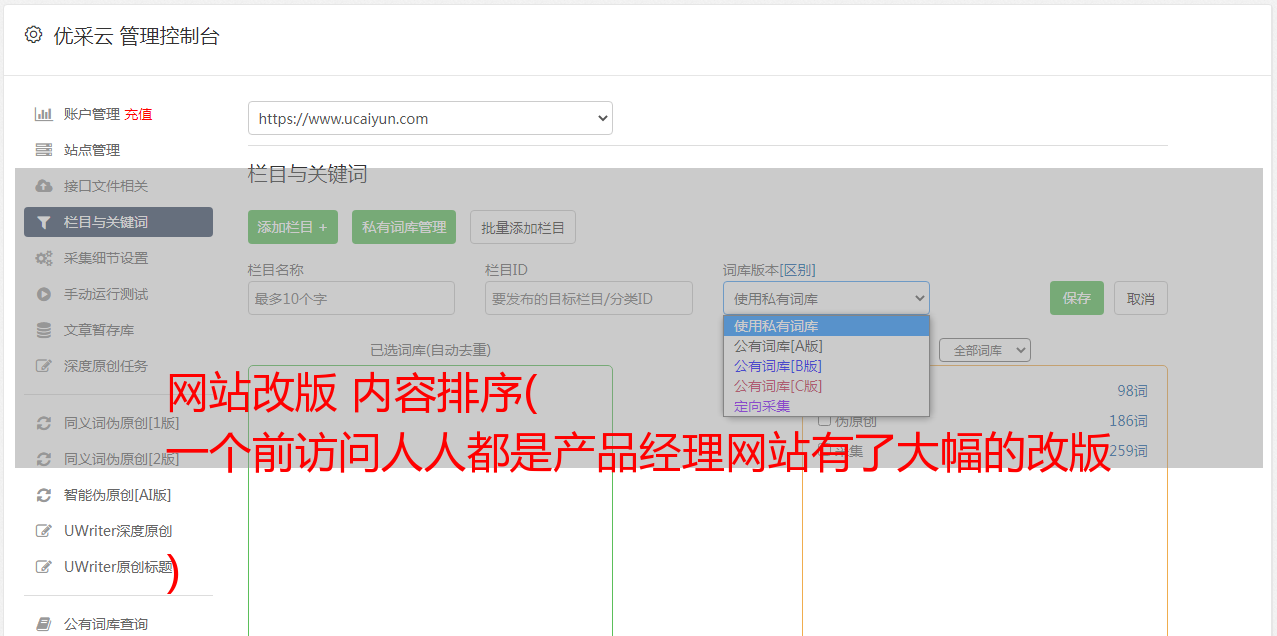Click the green 保存 button
This screenshot has height=636, width=1277.
1077,298
